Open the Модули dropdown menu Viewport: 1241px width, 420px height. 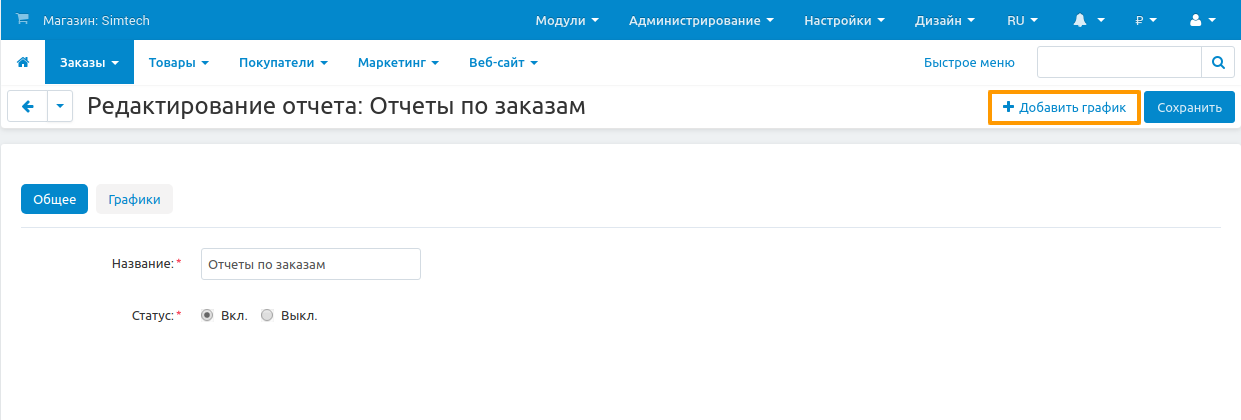567,20
